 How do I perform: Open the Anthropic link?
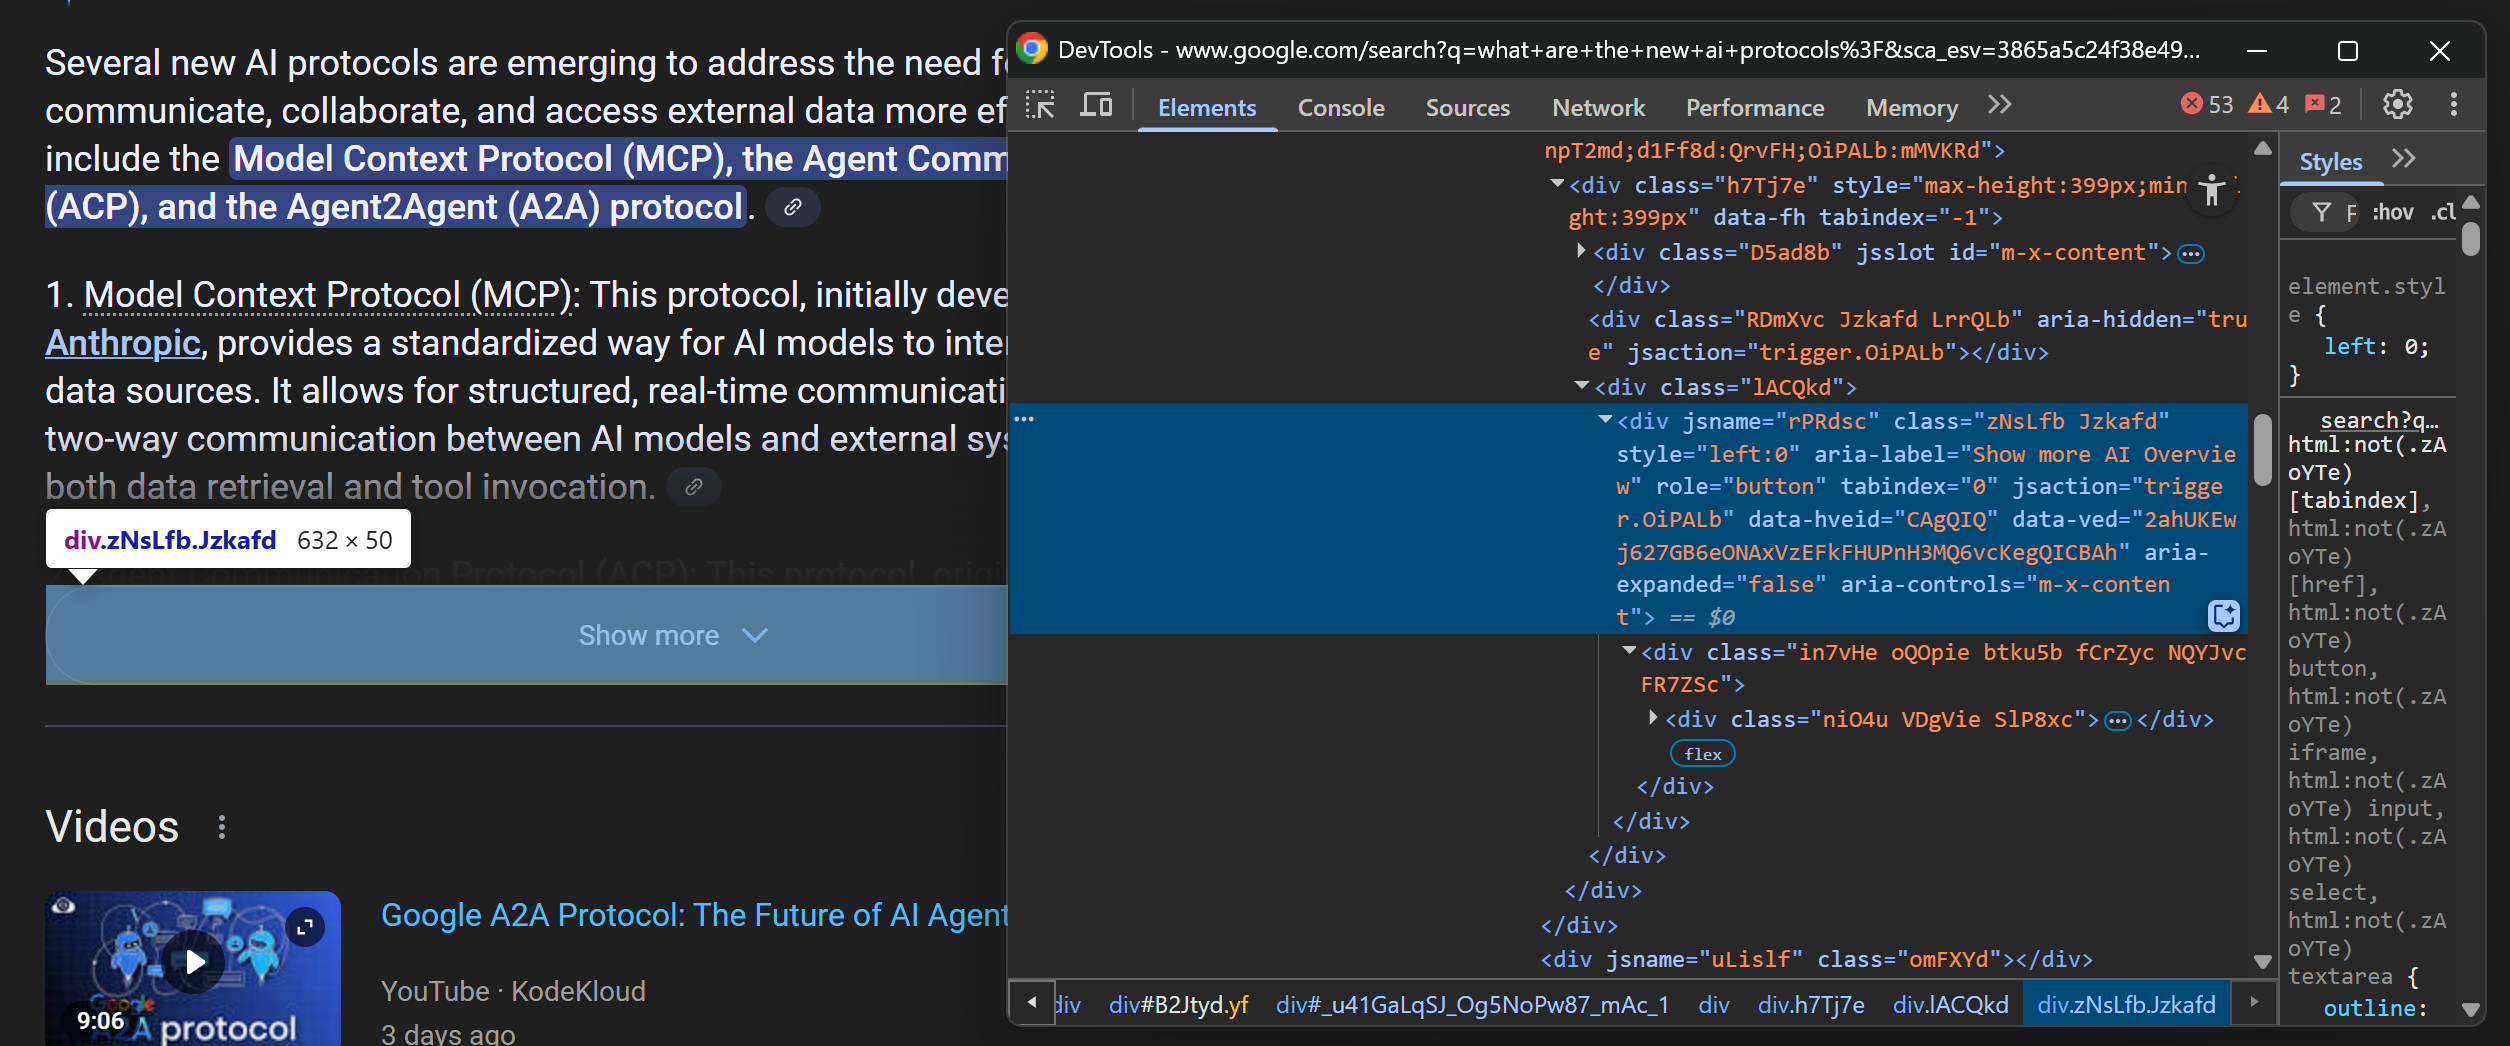(x=123, y=343)
